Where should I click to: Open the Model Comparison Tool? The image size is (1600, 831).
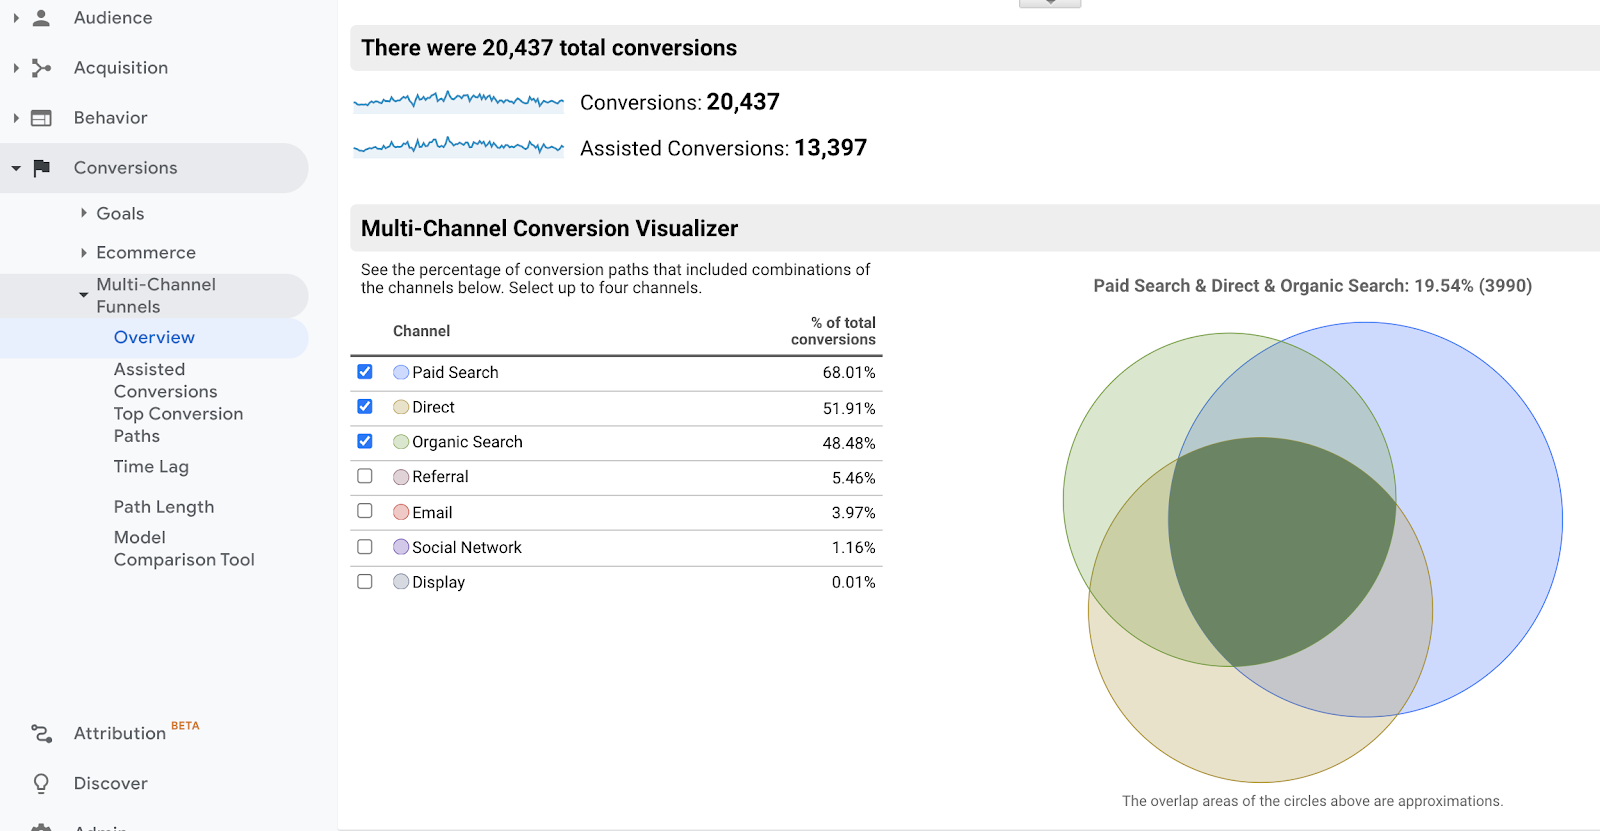(x=183, y=548)
